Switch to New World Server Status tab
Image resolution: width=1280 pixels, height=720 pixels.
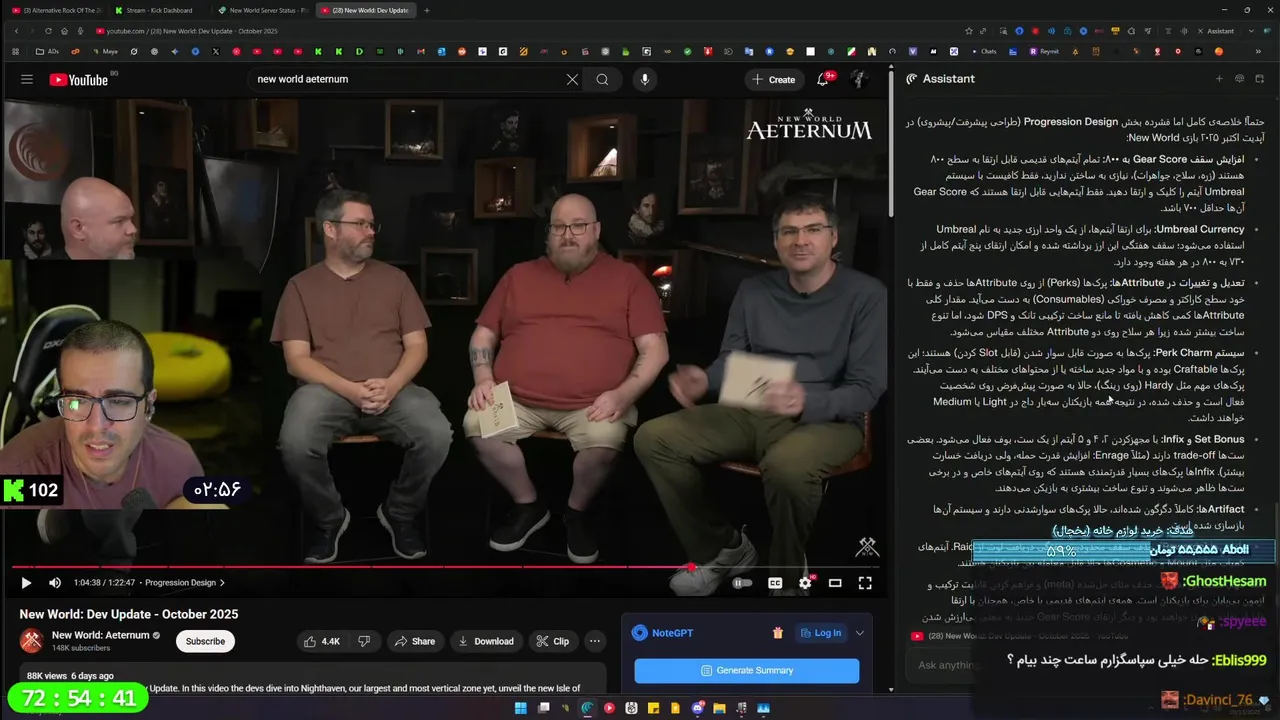(x=262, y=10)
